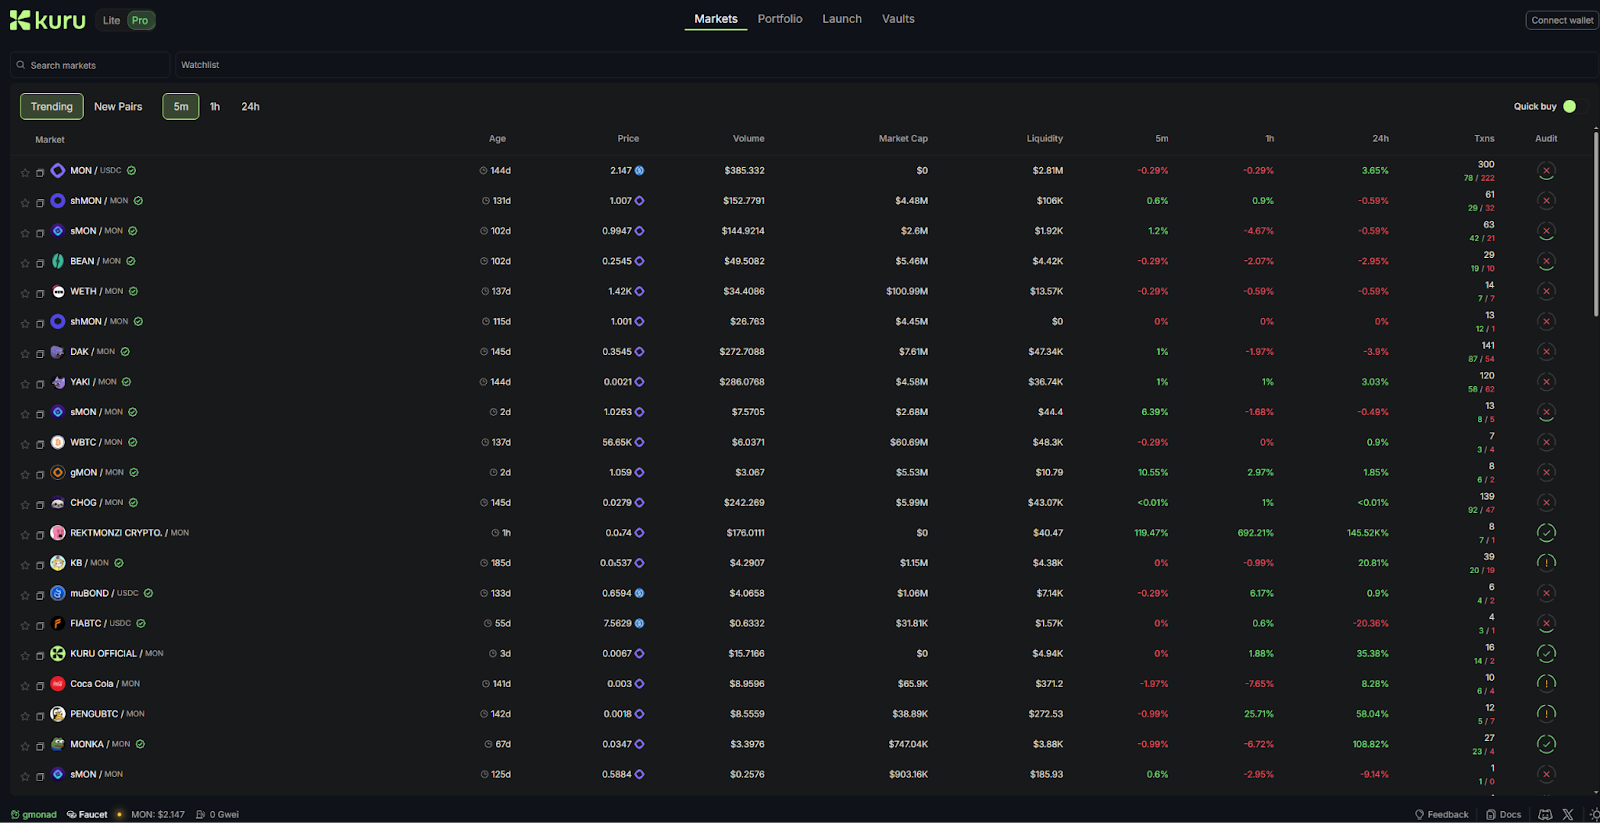Sort by the Market Cap column header

coord(903,139)
